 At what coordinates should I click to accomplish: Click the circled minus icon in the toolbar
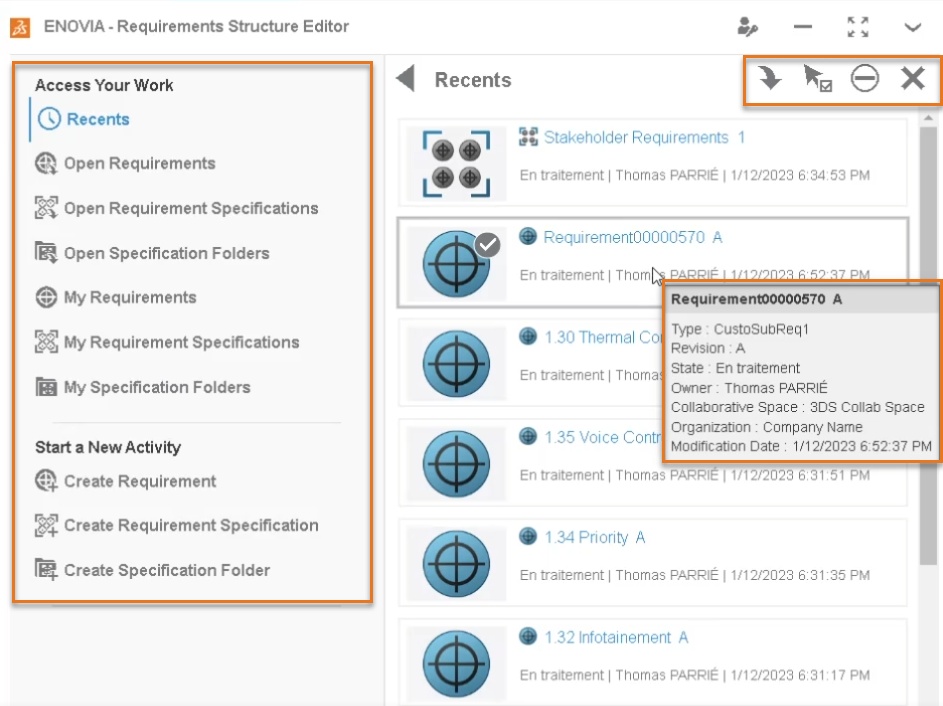pyautogui.click(x=865, y=79)
